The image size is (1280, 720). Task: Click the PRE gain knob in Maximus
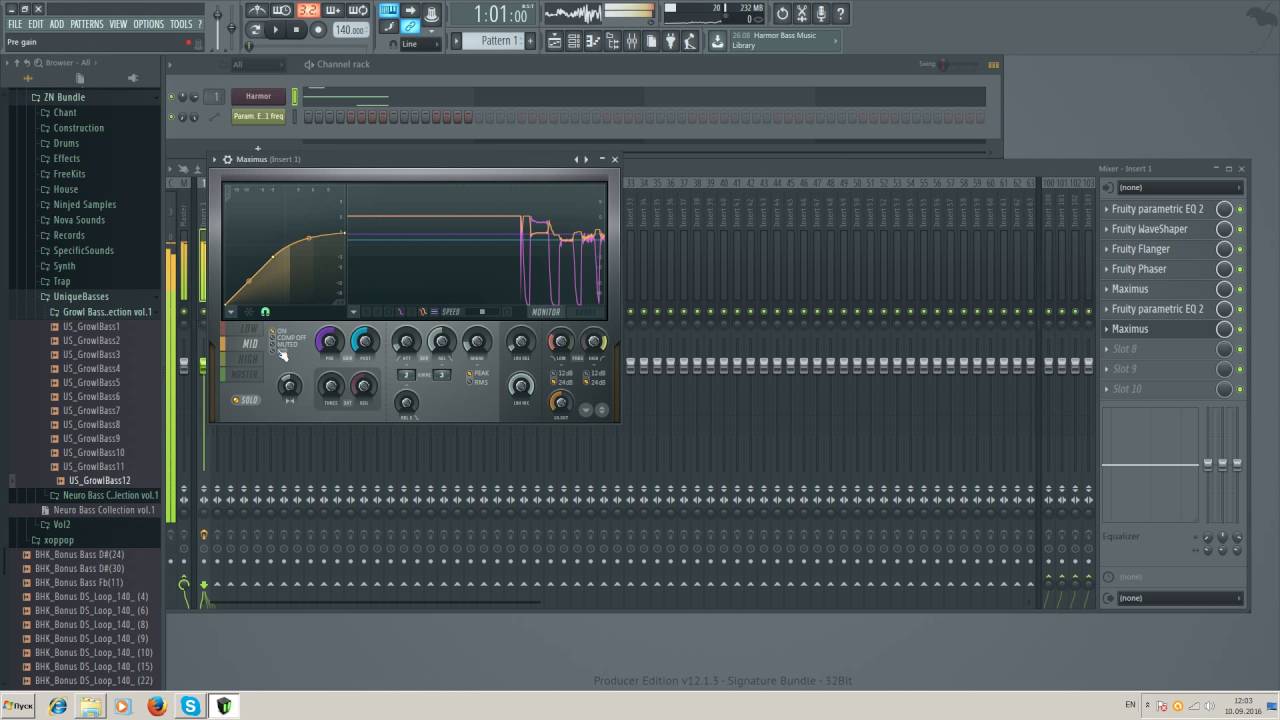pos(330,341)
